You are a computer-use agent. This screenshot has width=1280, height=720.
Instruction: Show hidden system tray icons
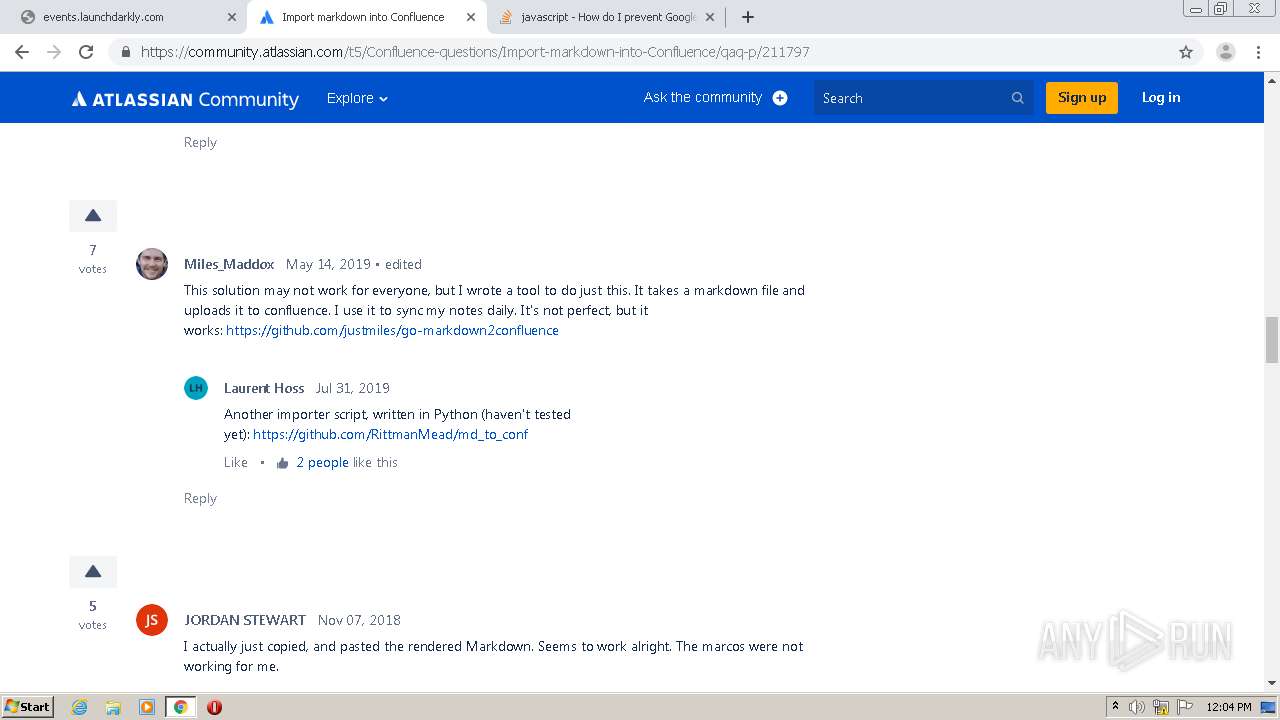[x=1114, y=707]
